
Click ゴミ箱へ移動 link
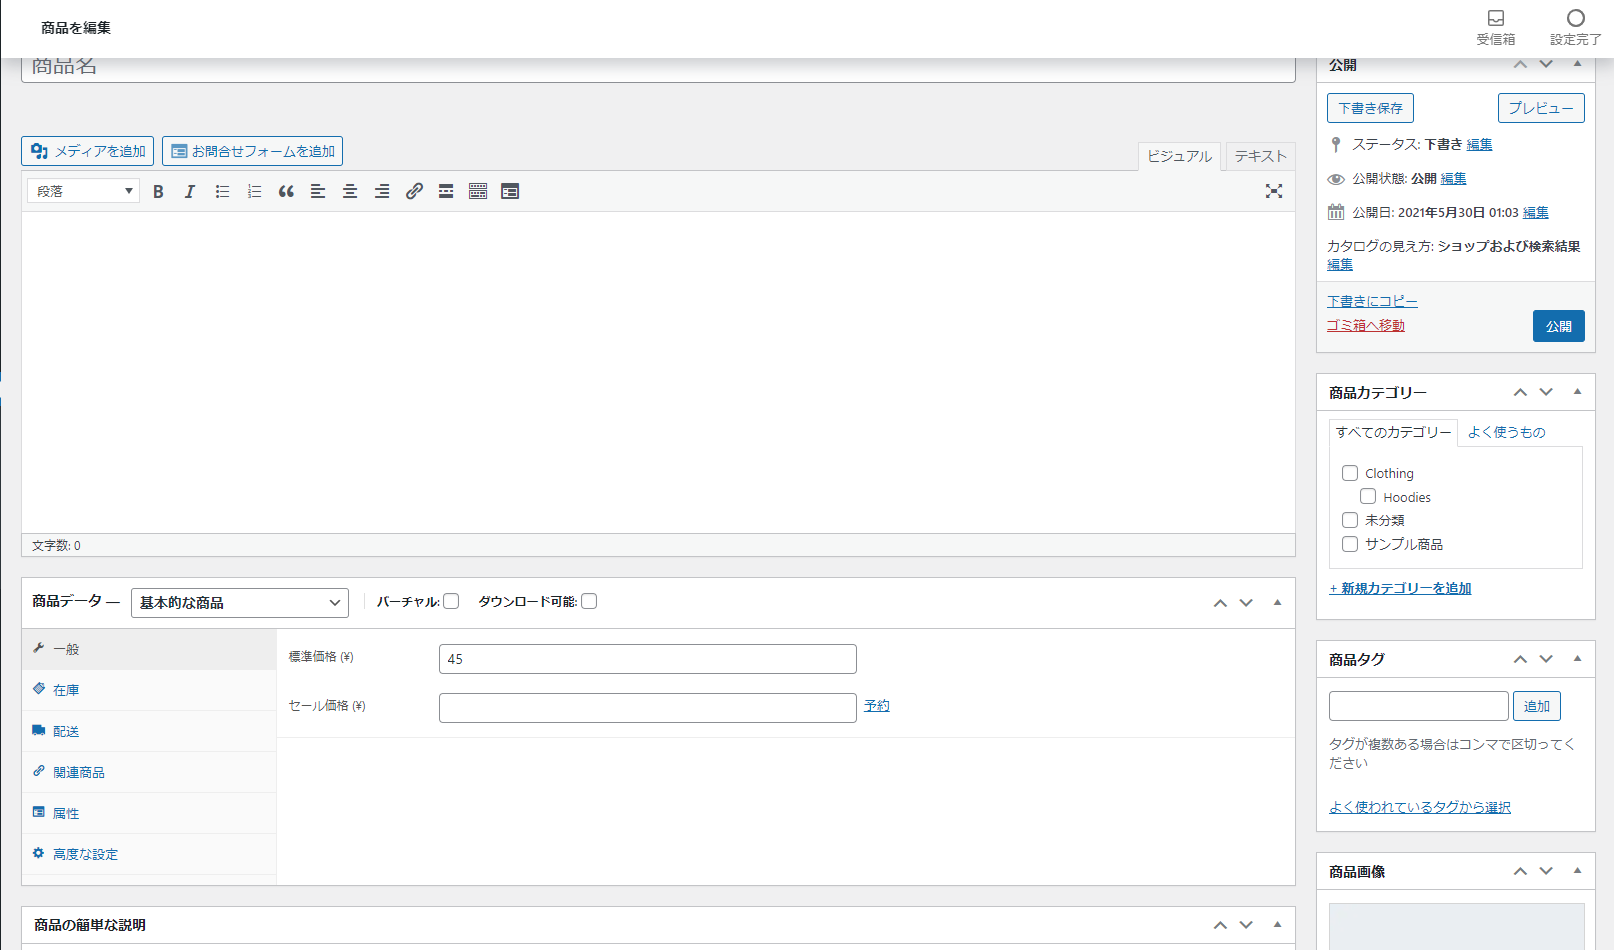[1365, 325]
